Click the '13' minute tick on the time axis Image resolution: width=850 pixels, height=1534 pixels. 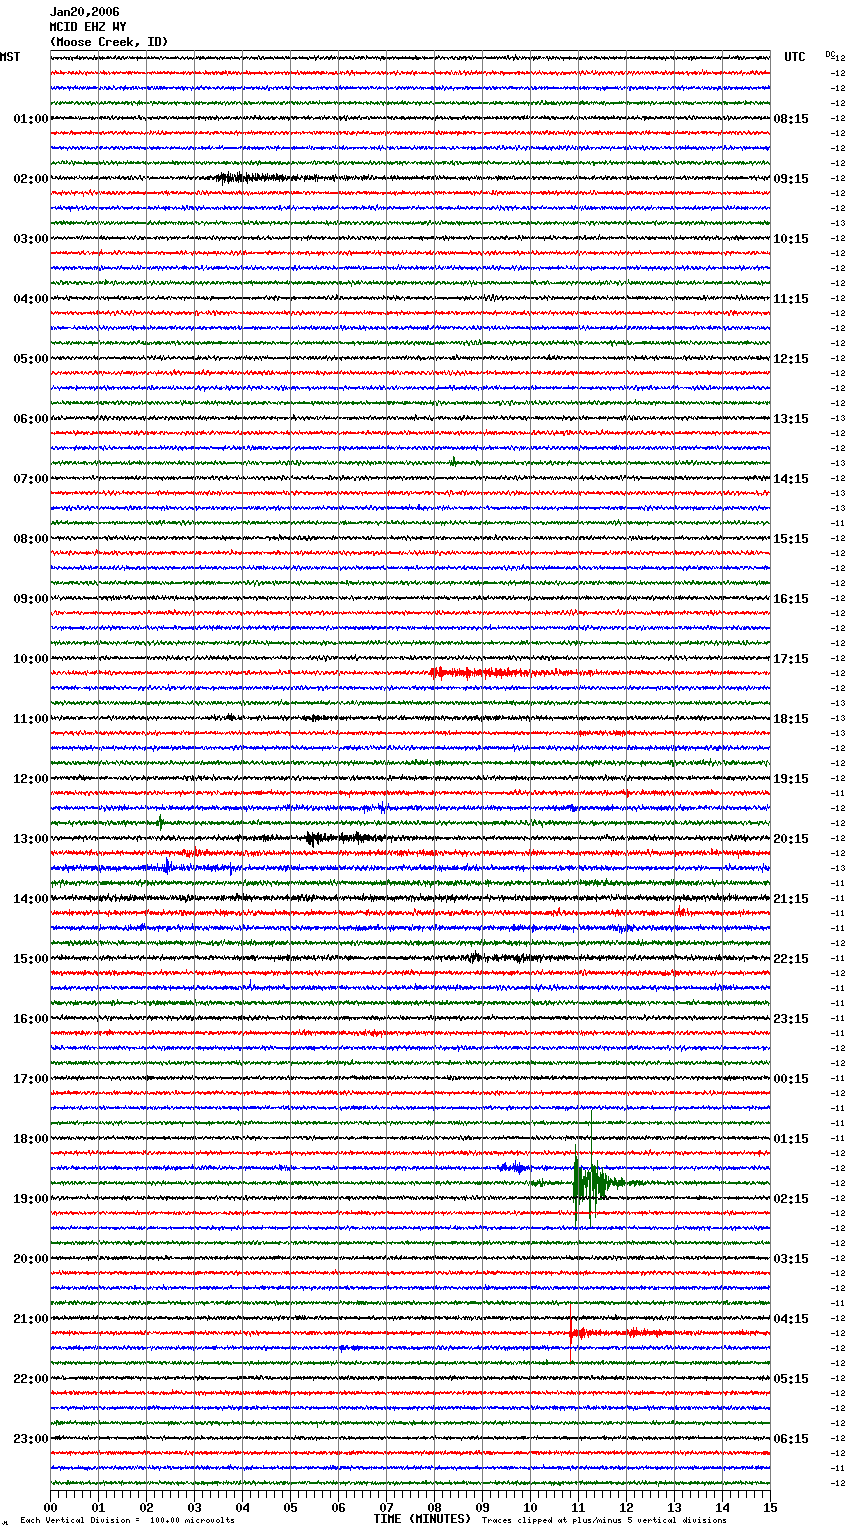[x=675, y=1508]
